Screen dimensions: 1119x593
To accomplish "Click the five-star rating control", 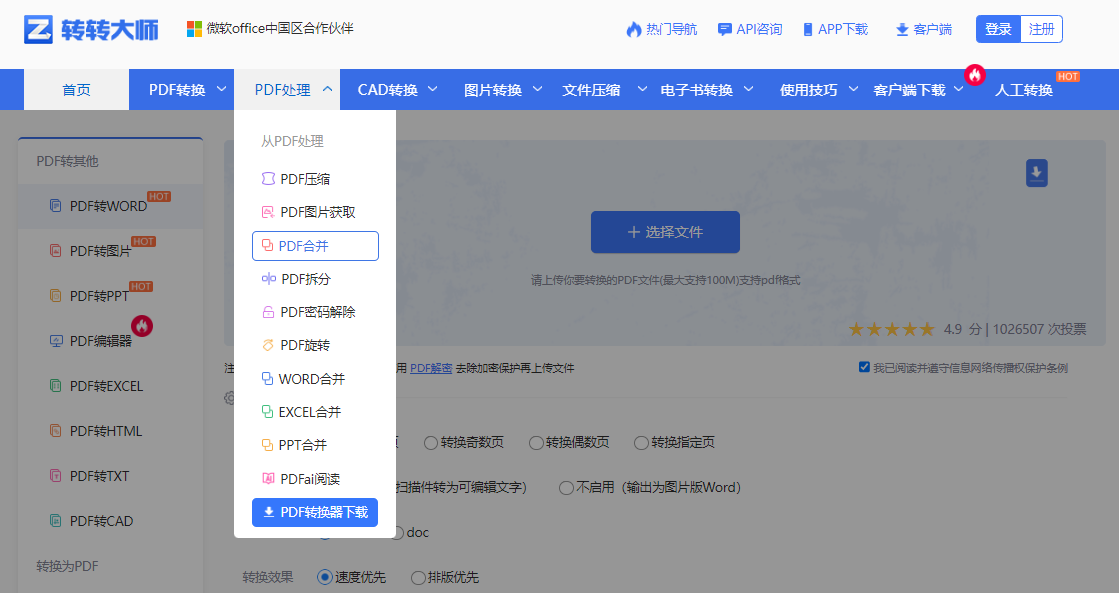I will [x=890, y=328].
